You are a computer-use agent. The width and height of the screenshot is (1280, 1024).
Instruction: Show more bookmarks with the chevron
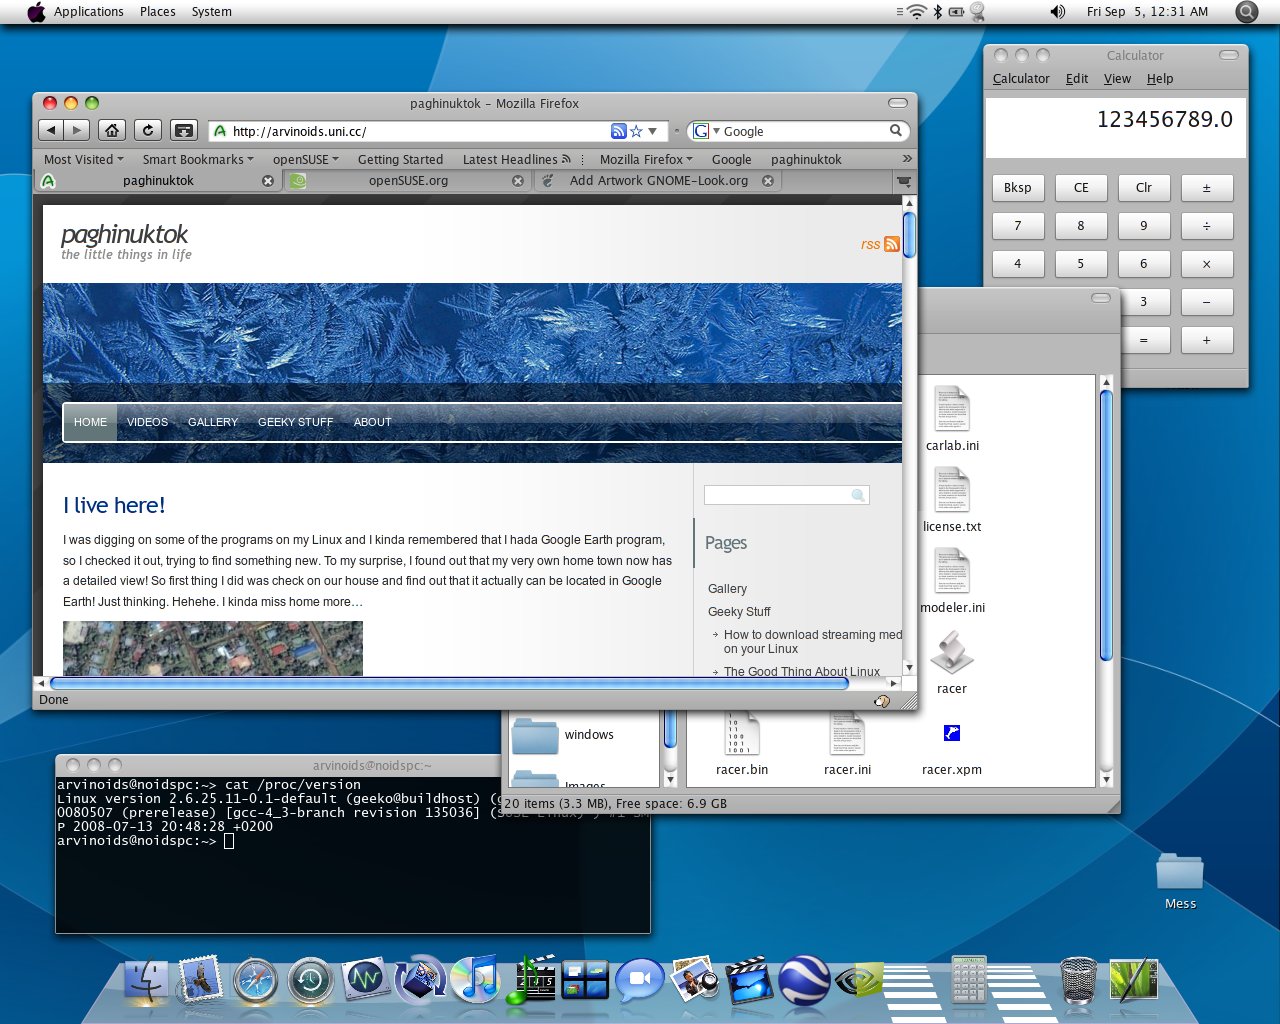pyautogui.click(x=907, y=158)
